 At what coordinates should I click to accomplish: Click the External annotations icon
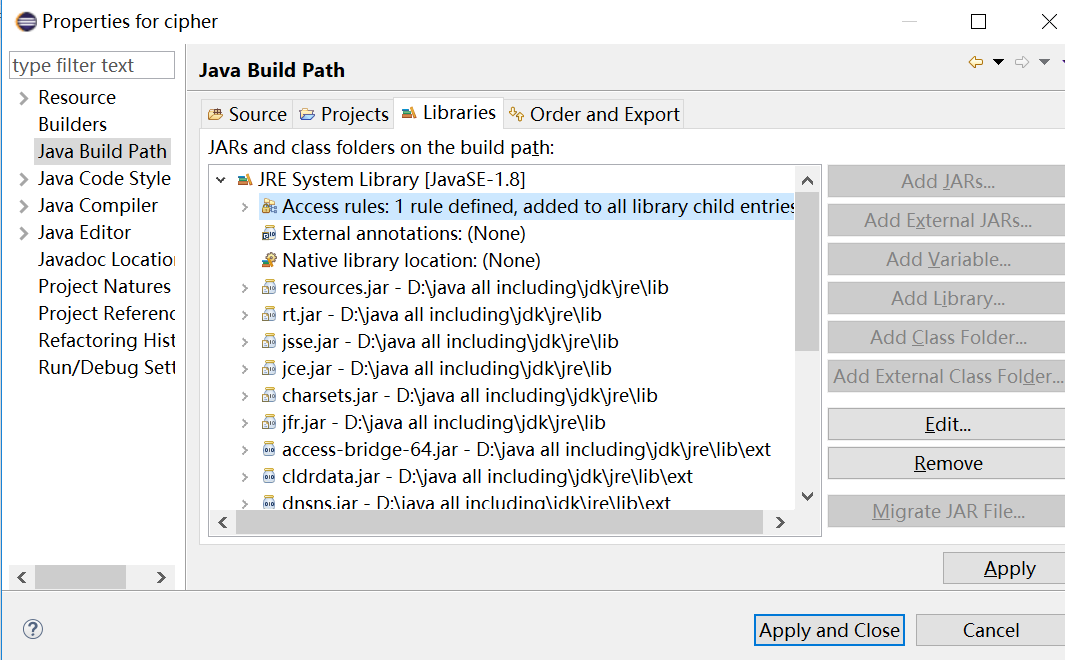(x=268, y=234)
